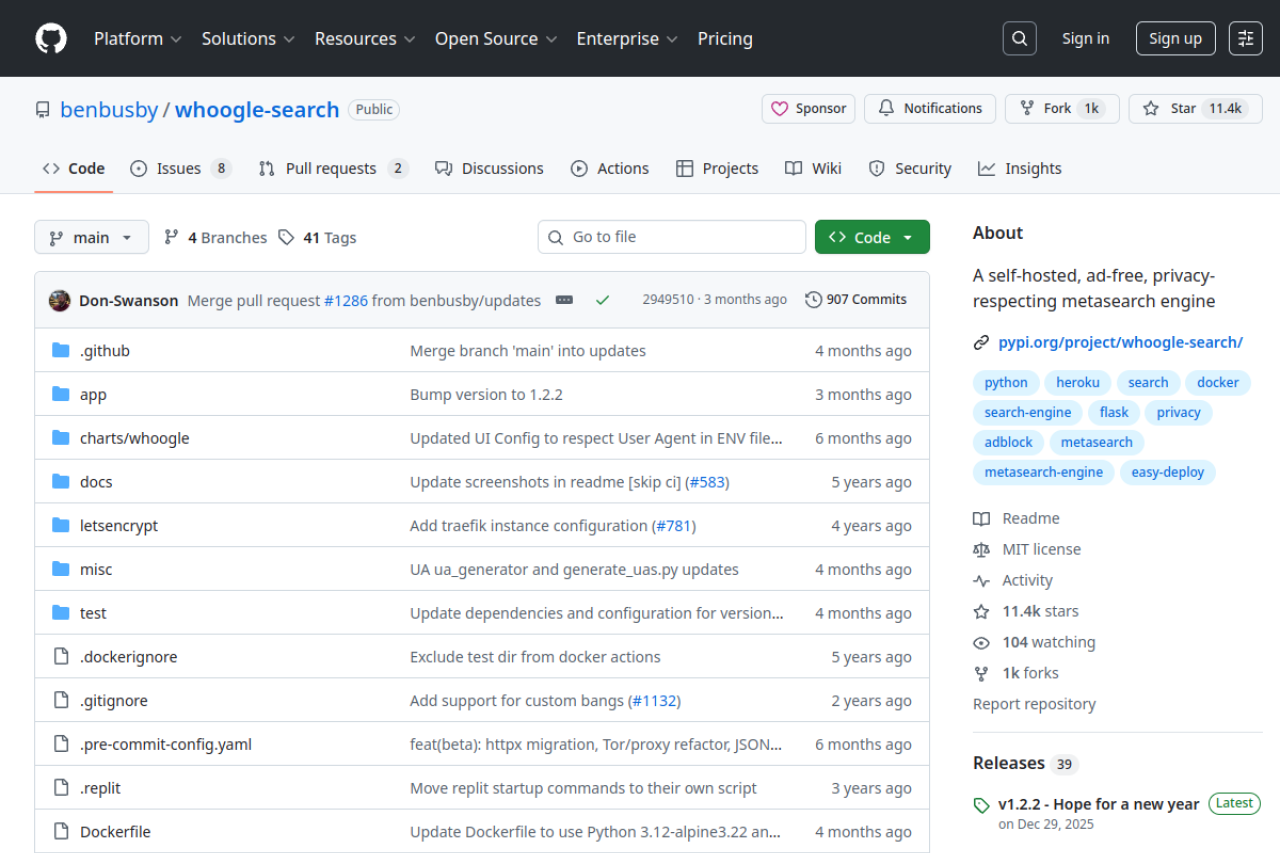This screenshot has height=853, width=1280.
Task: Star the whoogle-search repository
Action: pyautogui.click(x=1194, y=108)
